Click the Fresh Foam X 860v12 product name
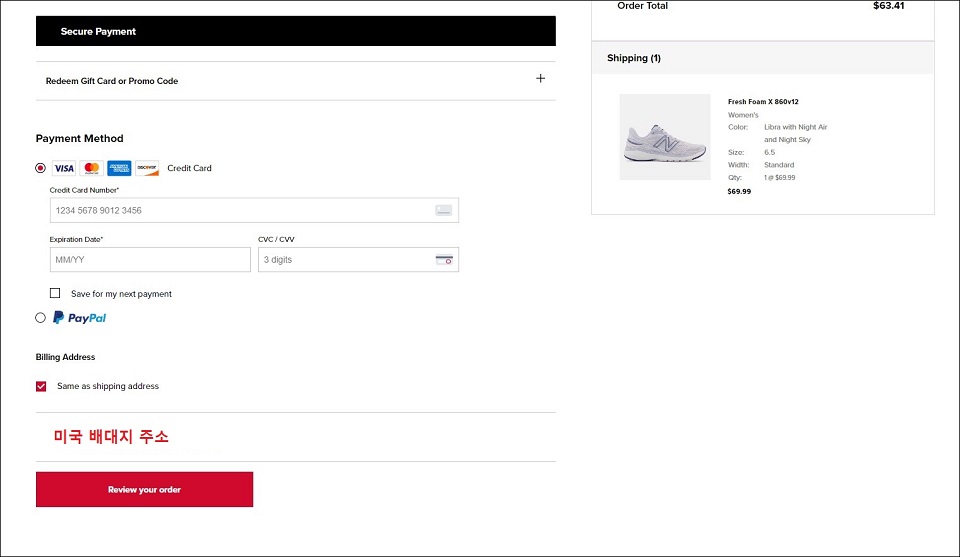960x557 pixels. [x=763, y=102]
